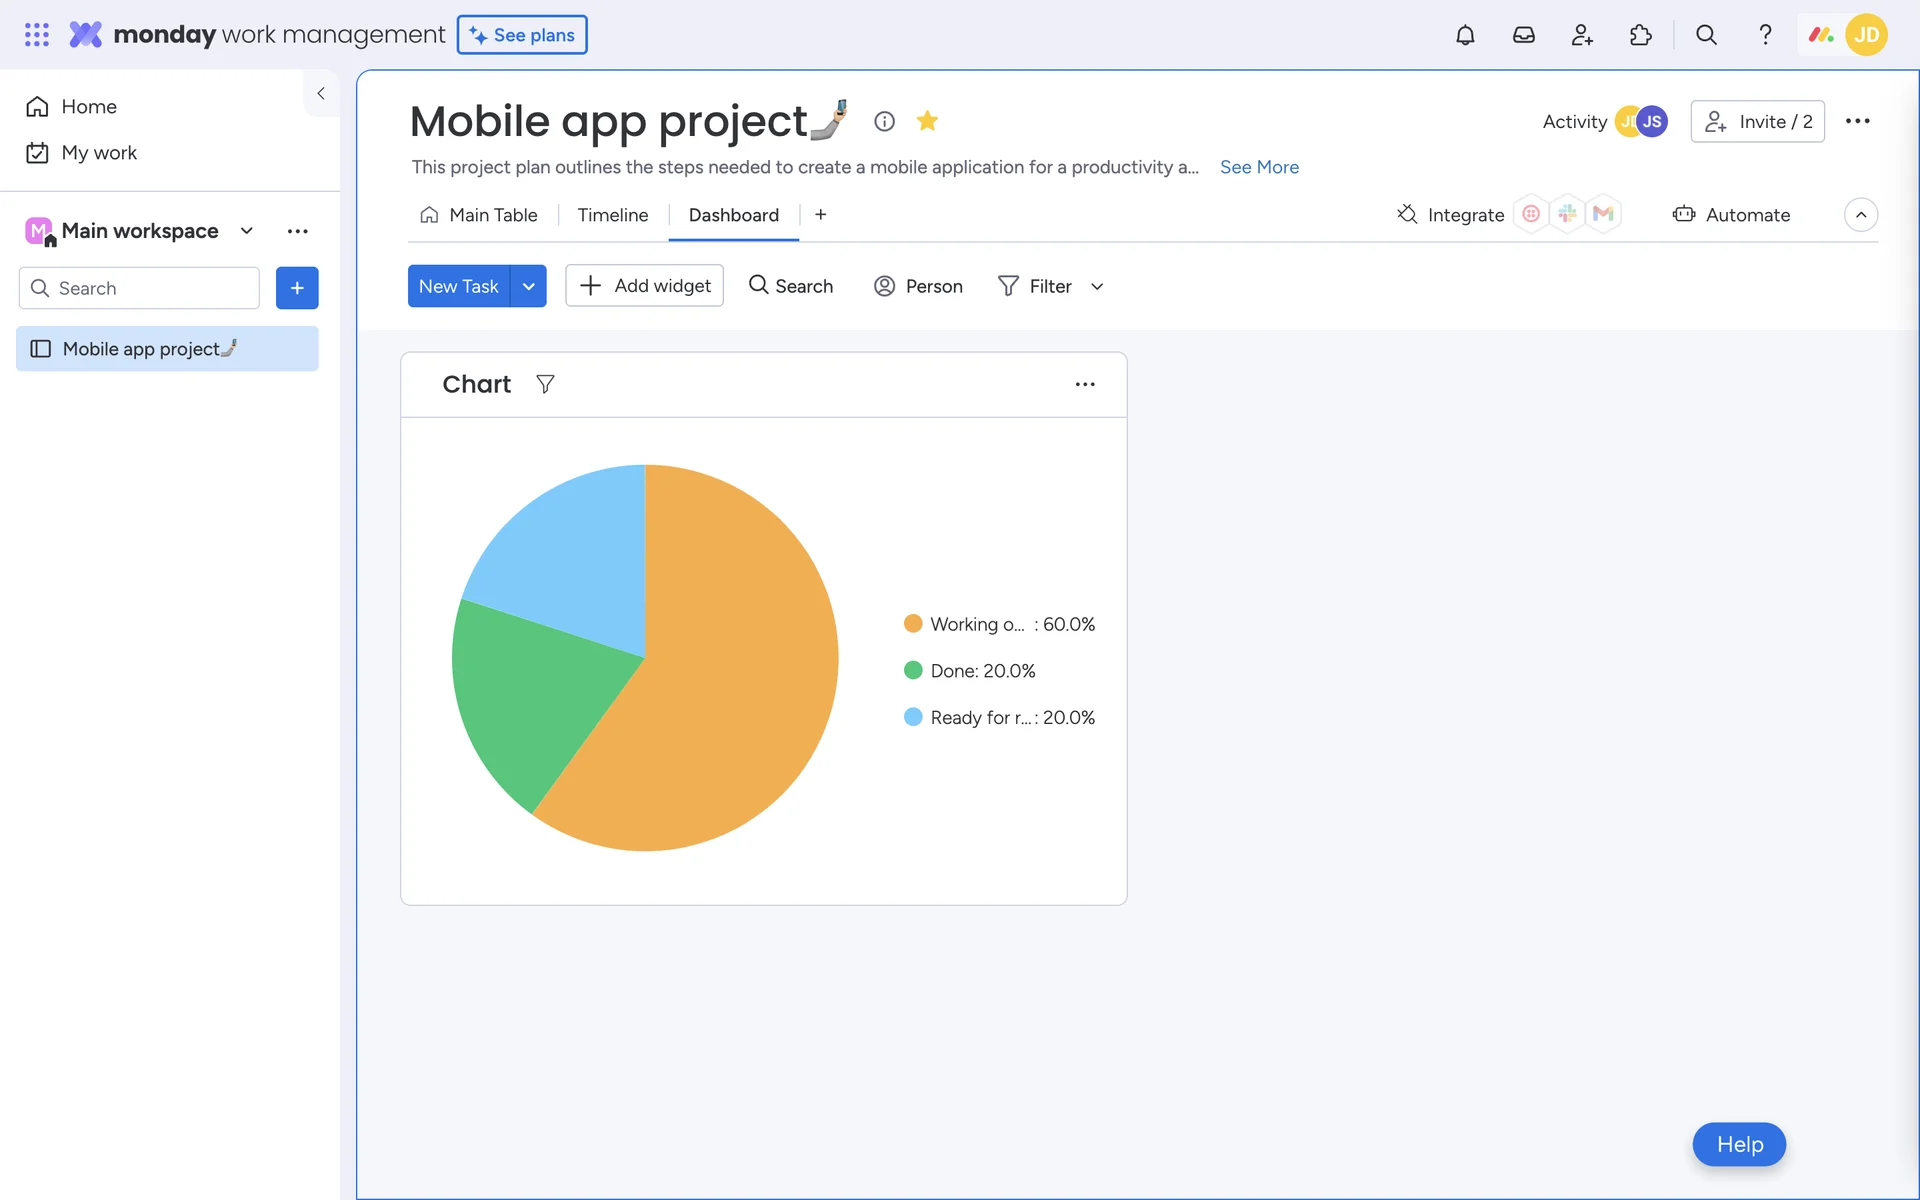This screenshot has width=1920, height=1200.
Task: Open the Main workspace dropdown chevron
Action: click(x=247, y=231)
